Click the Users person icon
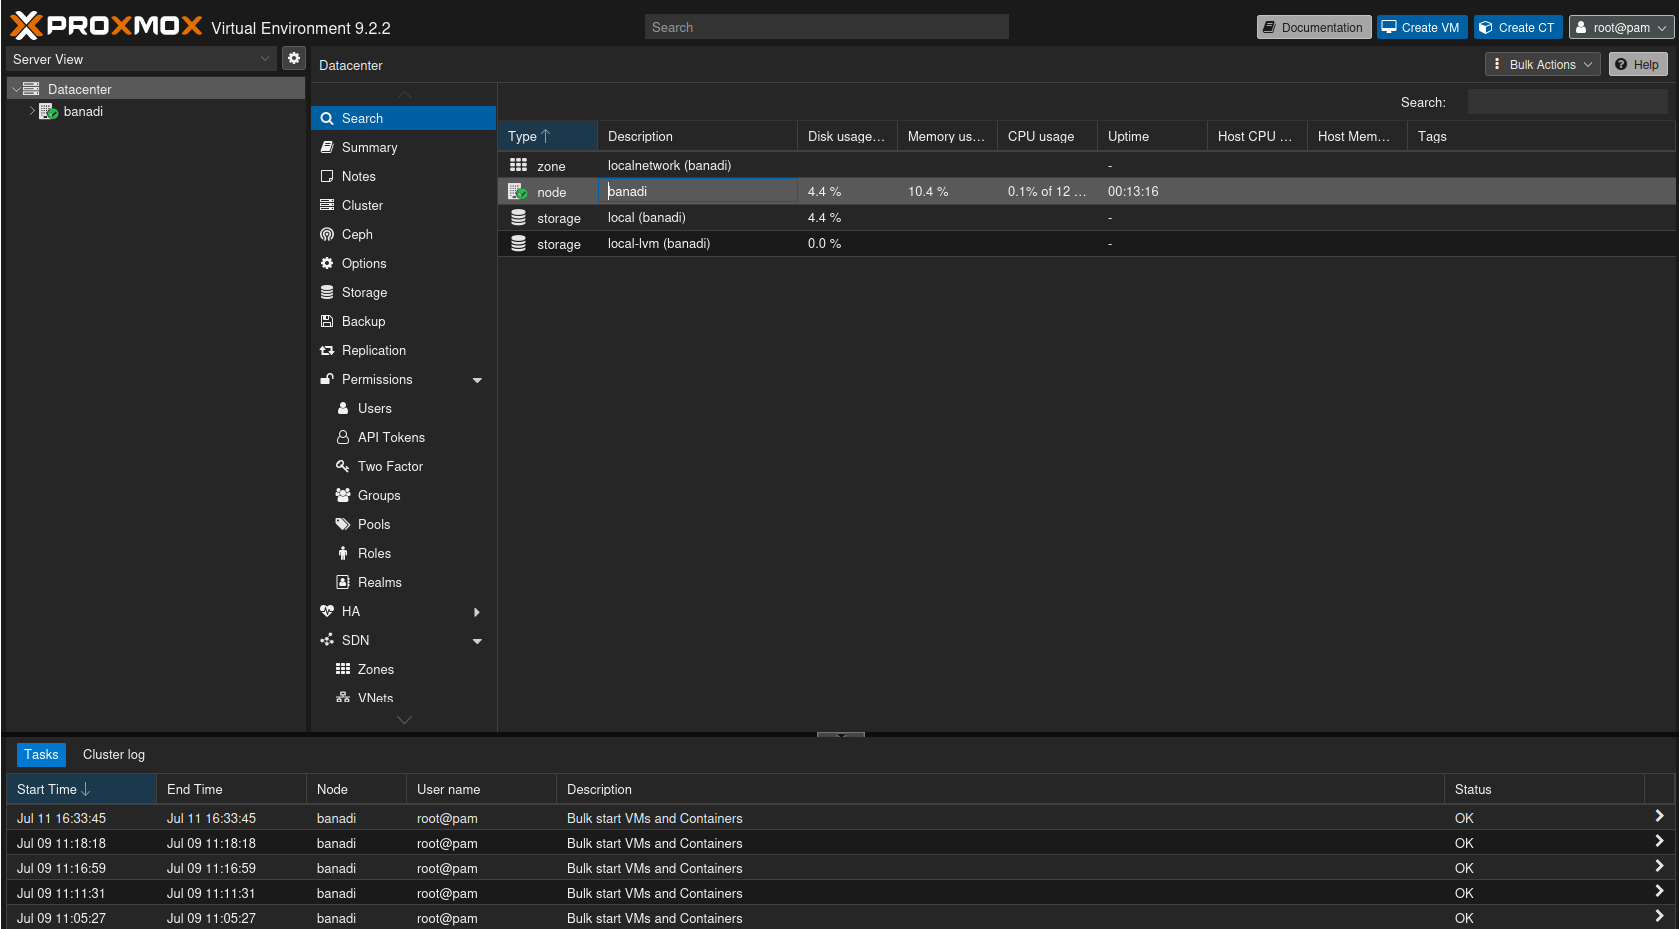This screenshot has width=1679, height=929. (x=343, y=408)
